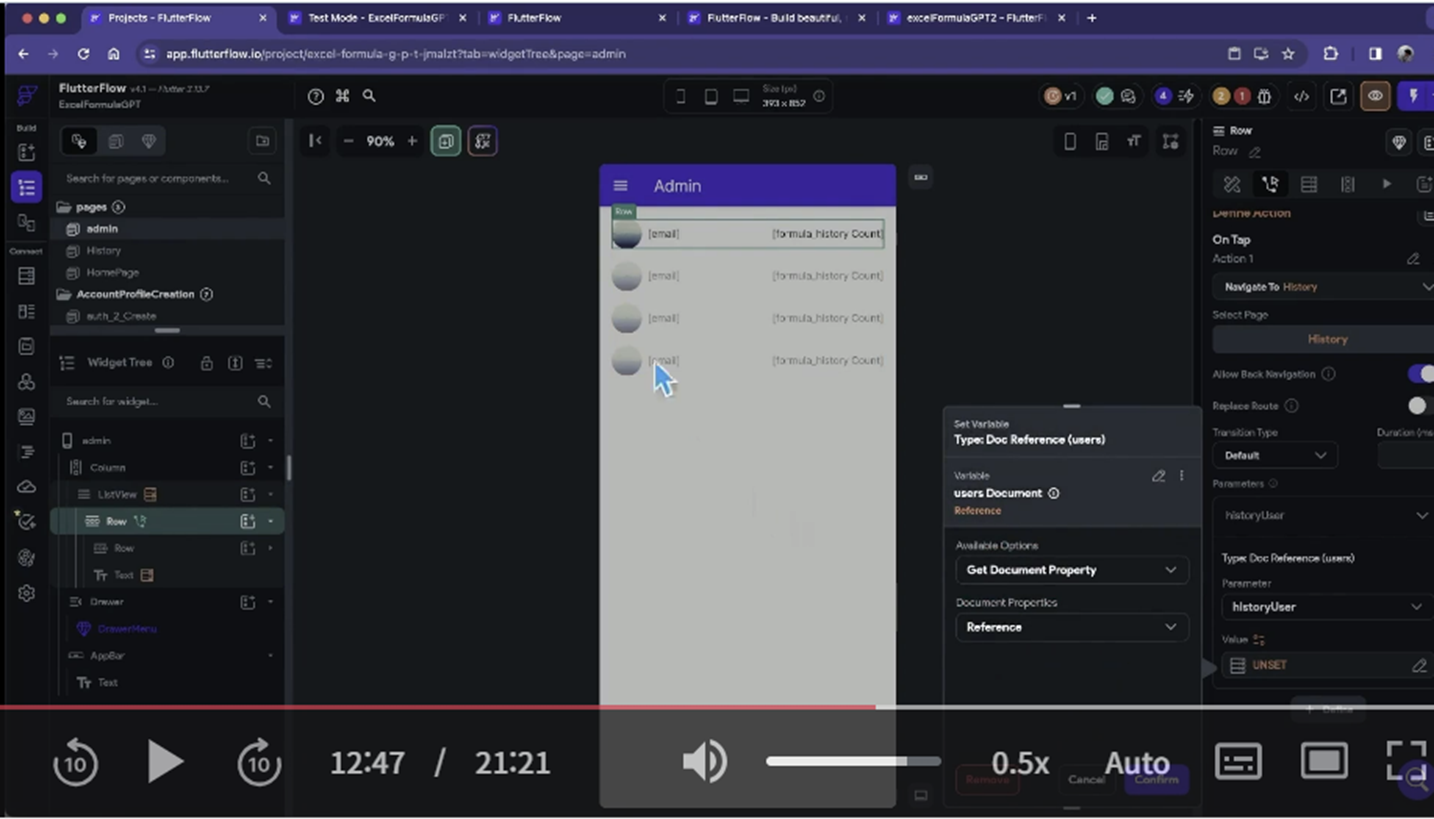Open the Transition Type Default dropdown
The image size is (1434, 819).
[x=1275, y=455]
